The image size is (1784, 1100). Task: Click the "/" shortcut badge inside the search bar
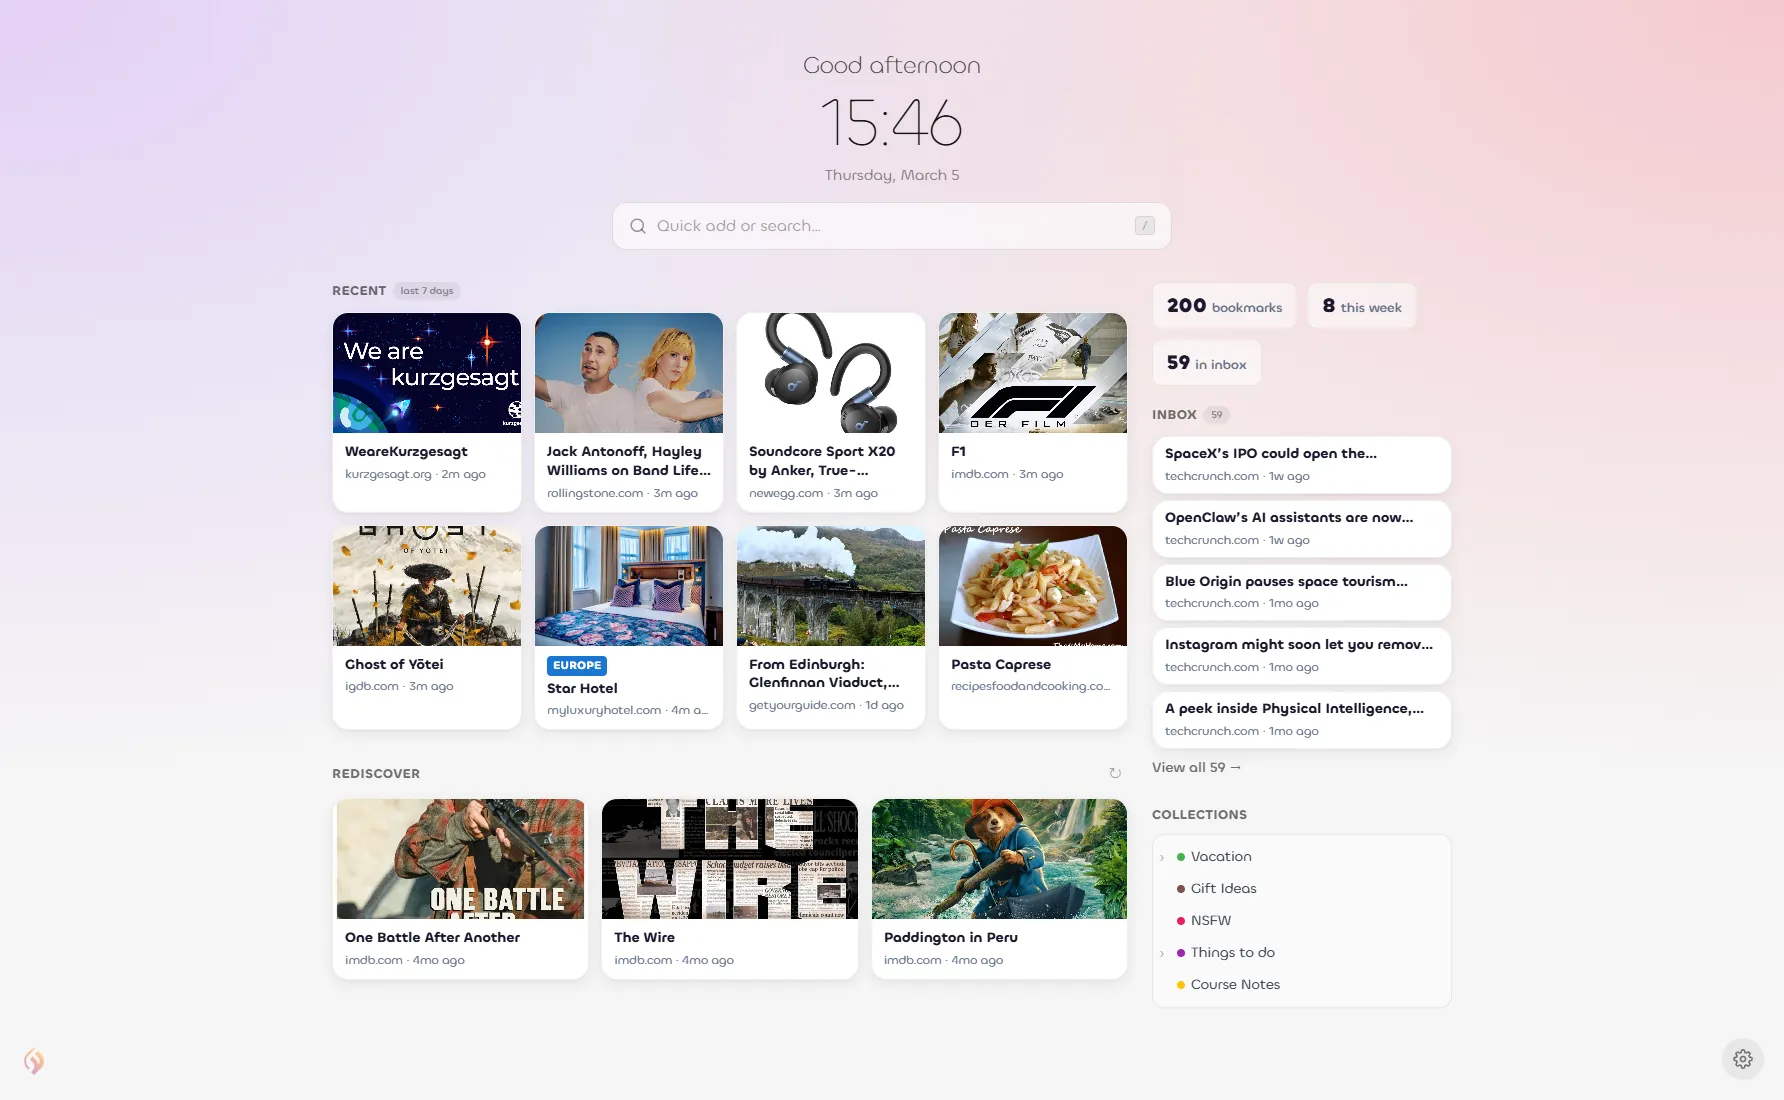[x=1143, y=226]
